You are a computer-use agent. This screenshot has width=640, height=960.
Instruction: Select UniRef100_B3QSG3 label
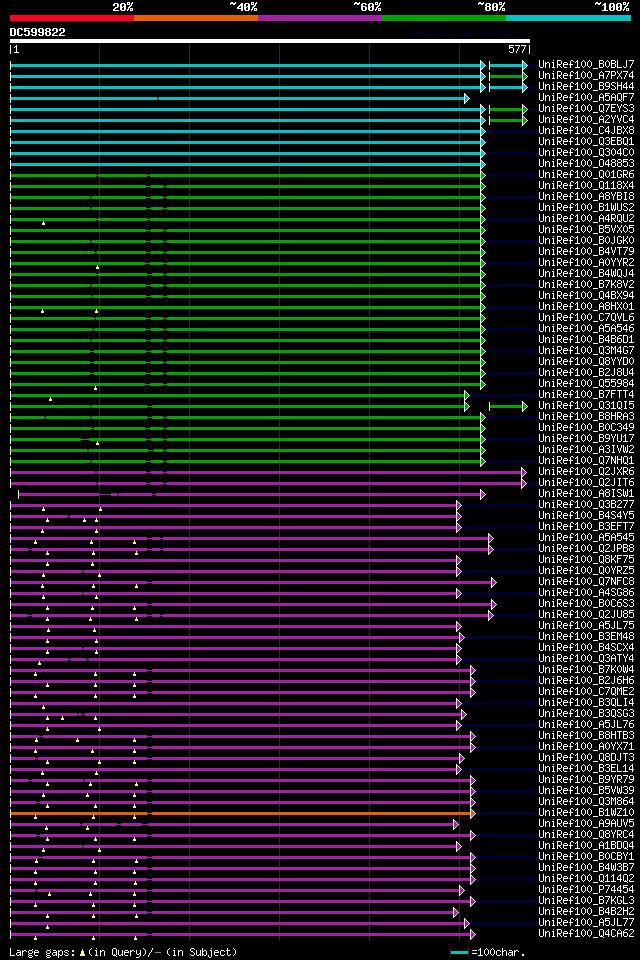[x=586, y=713]
